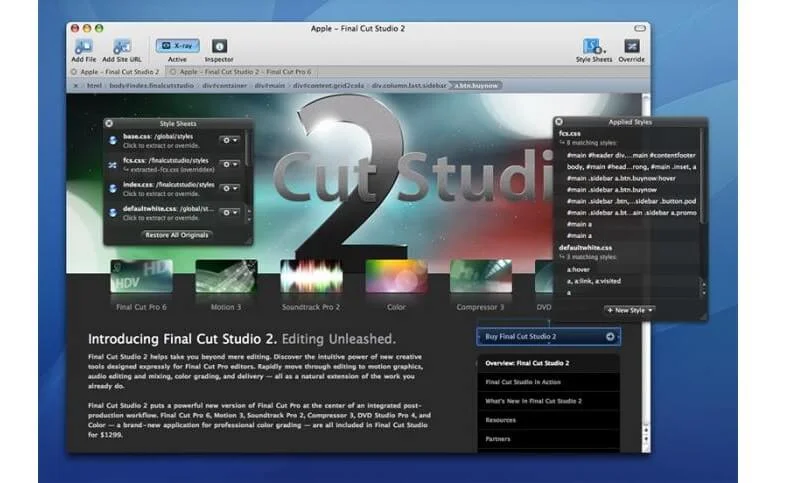Screen dimensions: 785x483
Task: Click the Buy Final Cut Studio 2 button
Action: [548, 337]
